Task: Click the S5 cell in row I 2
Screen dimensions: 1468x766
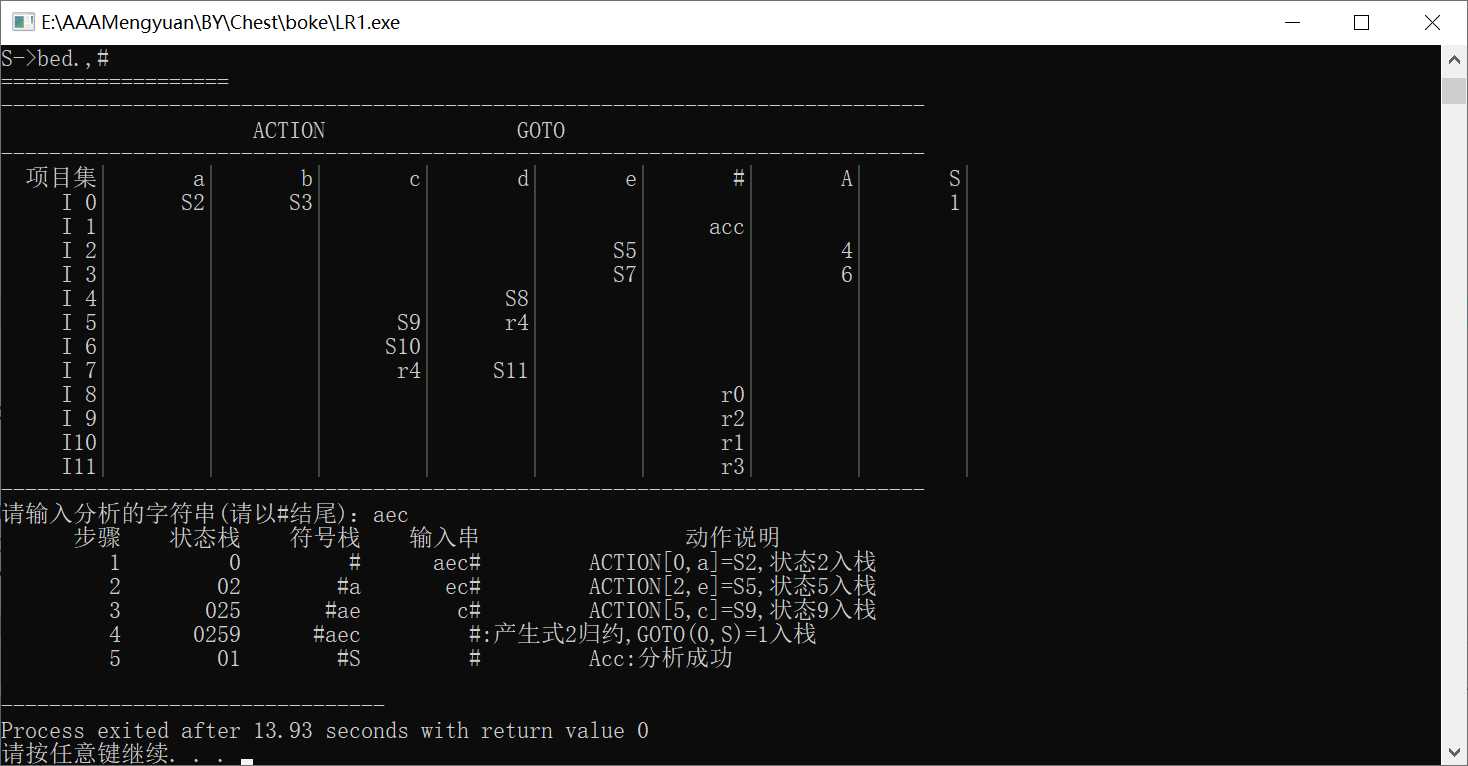Action: [624, 251]
